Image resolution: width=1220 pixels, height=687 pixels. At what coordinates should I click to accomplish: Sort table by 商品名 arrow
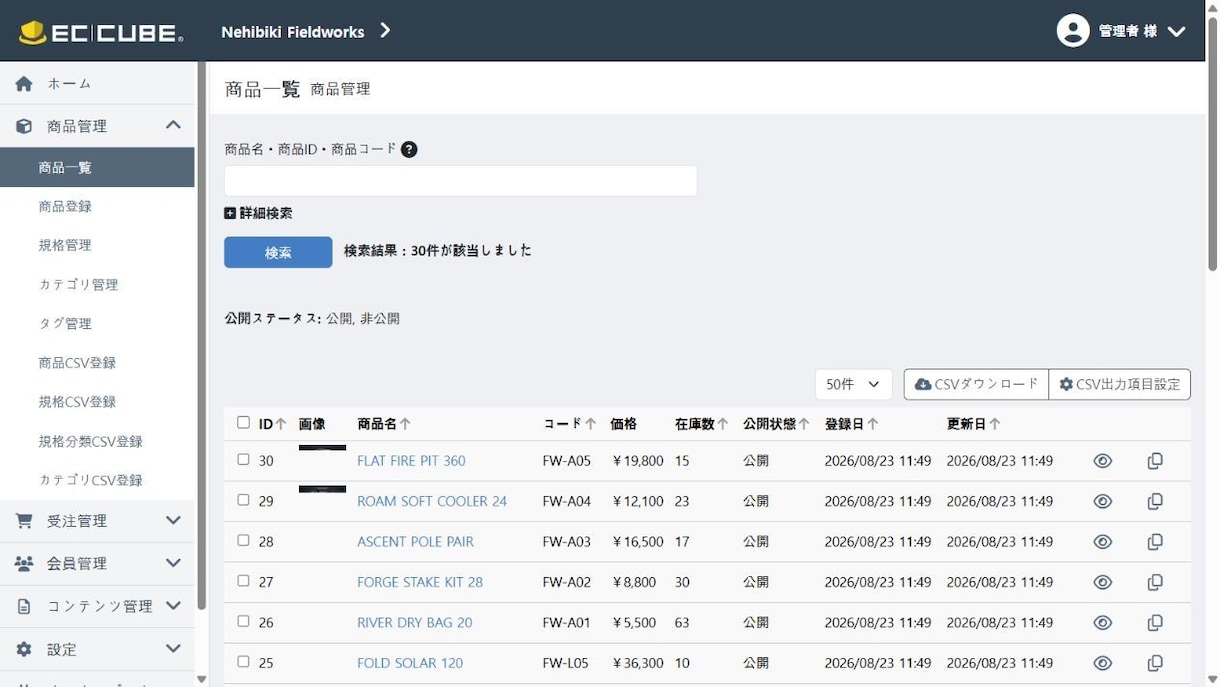click(x=405, y=424)
